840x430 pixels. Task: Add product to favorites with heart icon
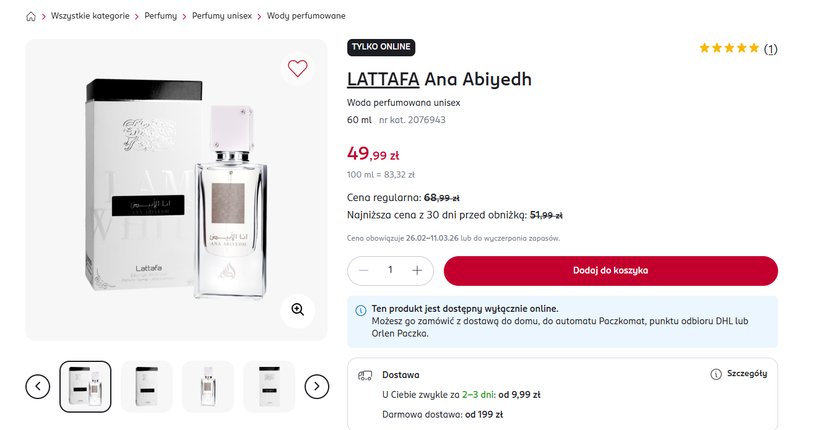point(297,69)
